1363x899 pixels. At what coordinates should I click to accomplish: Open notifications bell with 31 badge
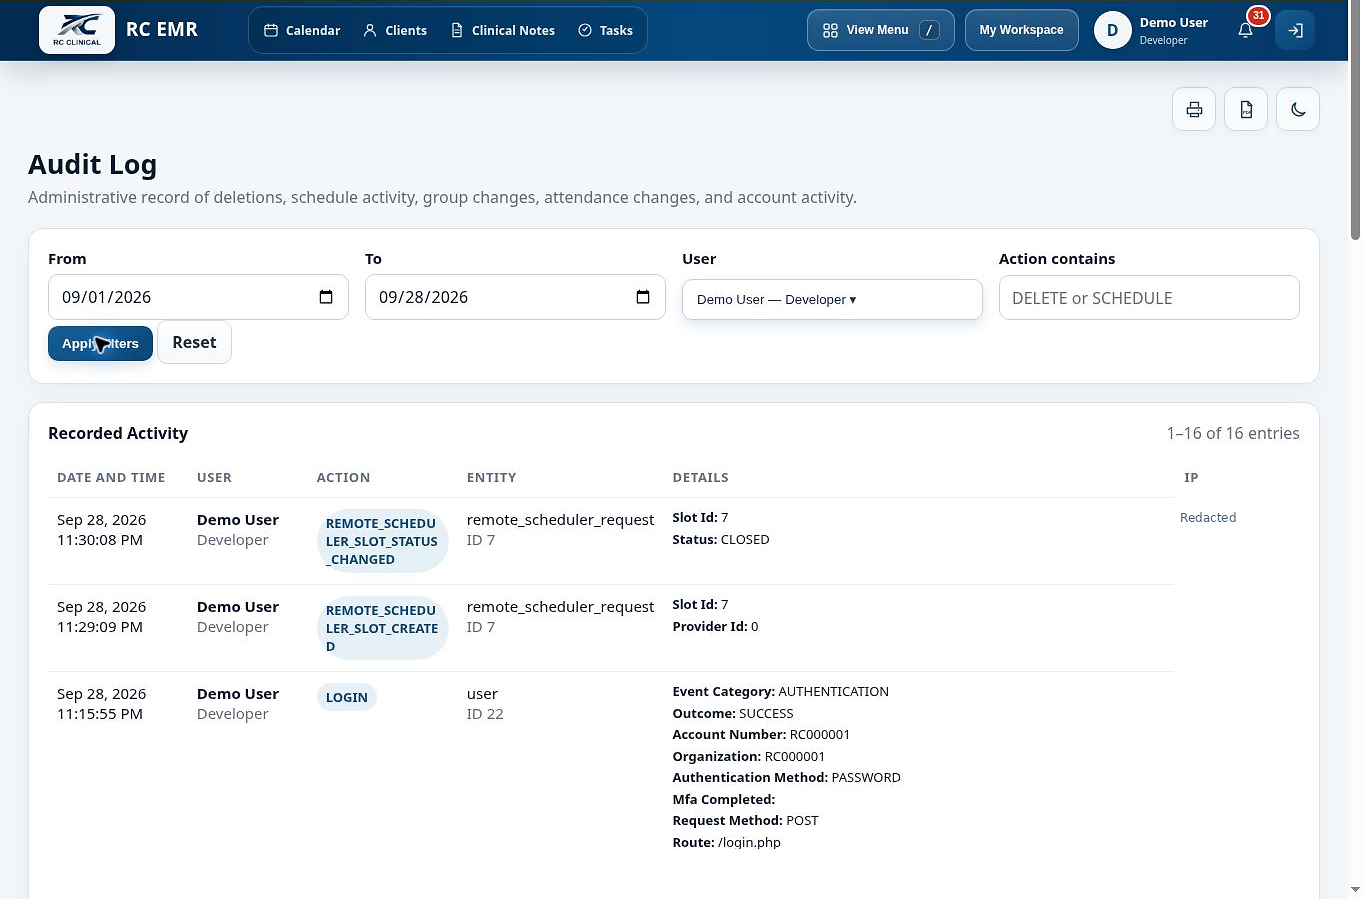click(1246, 30)
